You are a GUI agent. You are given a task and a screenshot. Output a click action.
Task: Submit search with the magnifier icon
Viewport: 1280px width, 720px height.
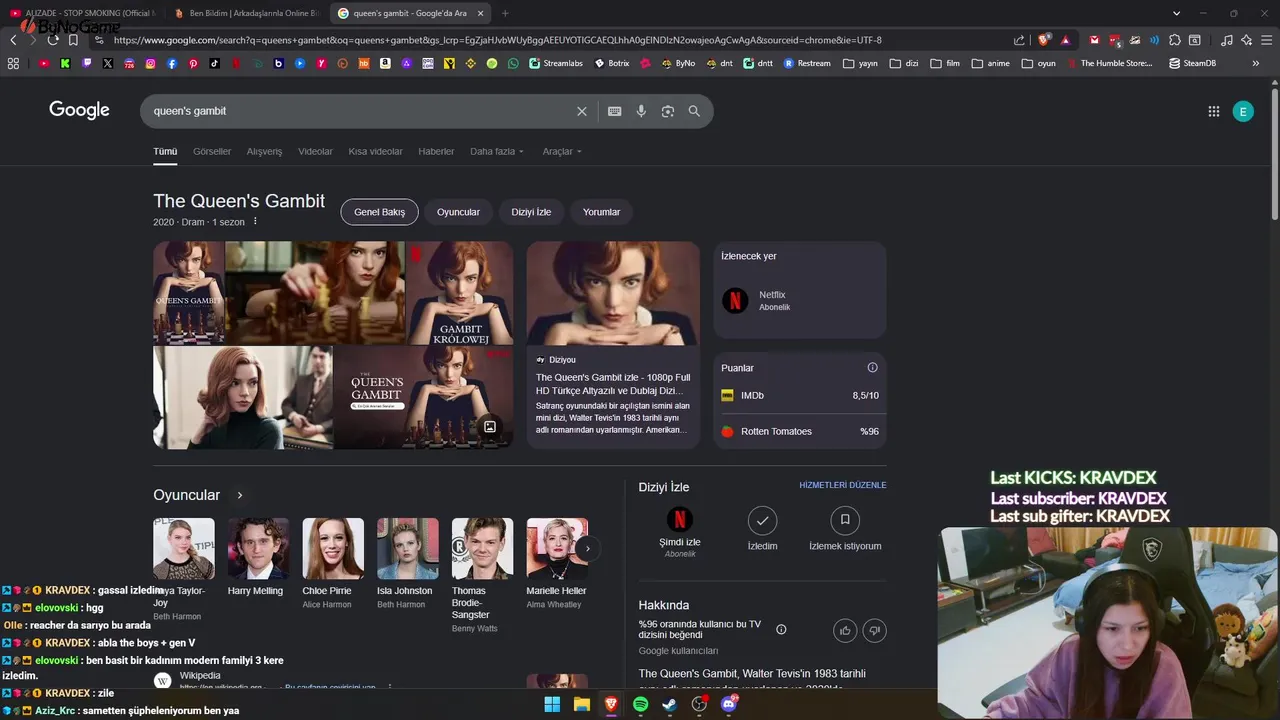pos(694,111)
